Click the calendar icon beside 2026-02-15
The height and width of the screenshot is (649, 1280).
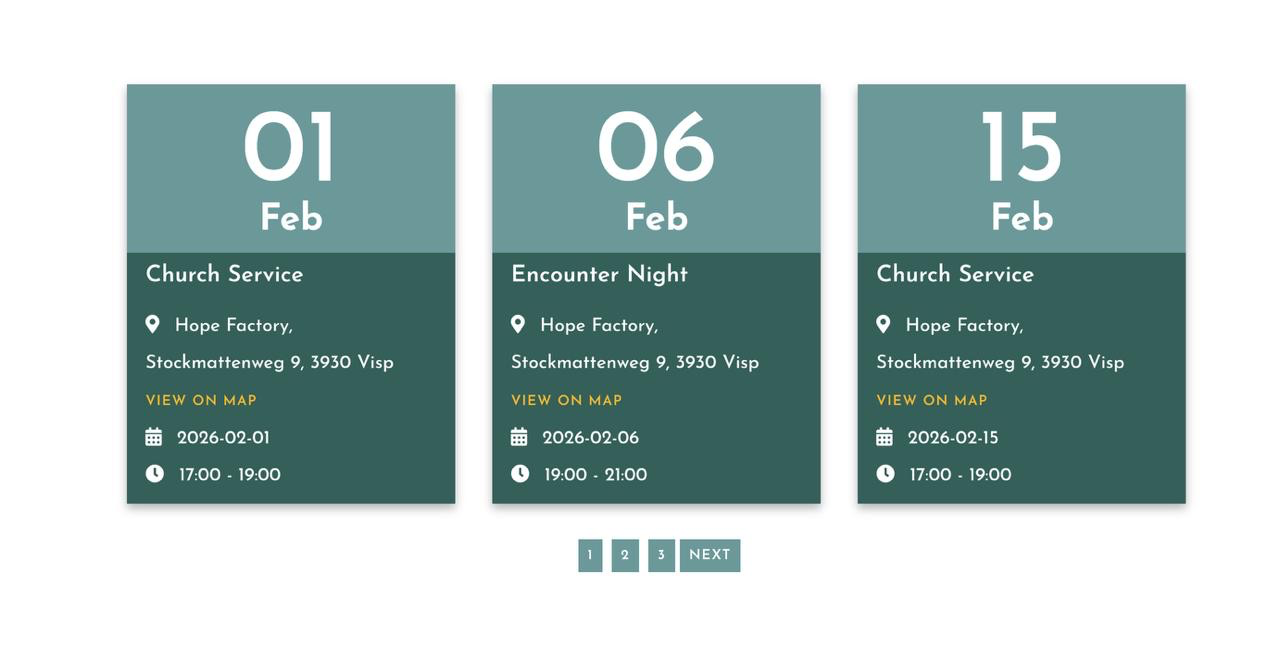coord(885,437)
